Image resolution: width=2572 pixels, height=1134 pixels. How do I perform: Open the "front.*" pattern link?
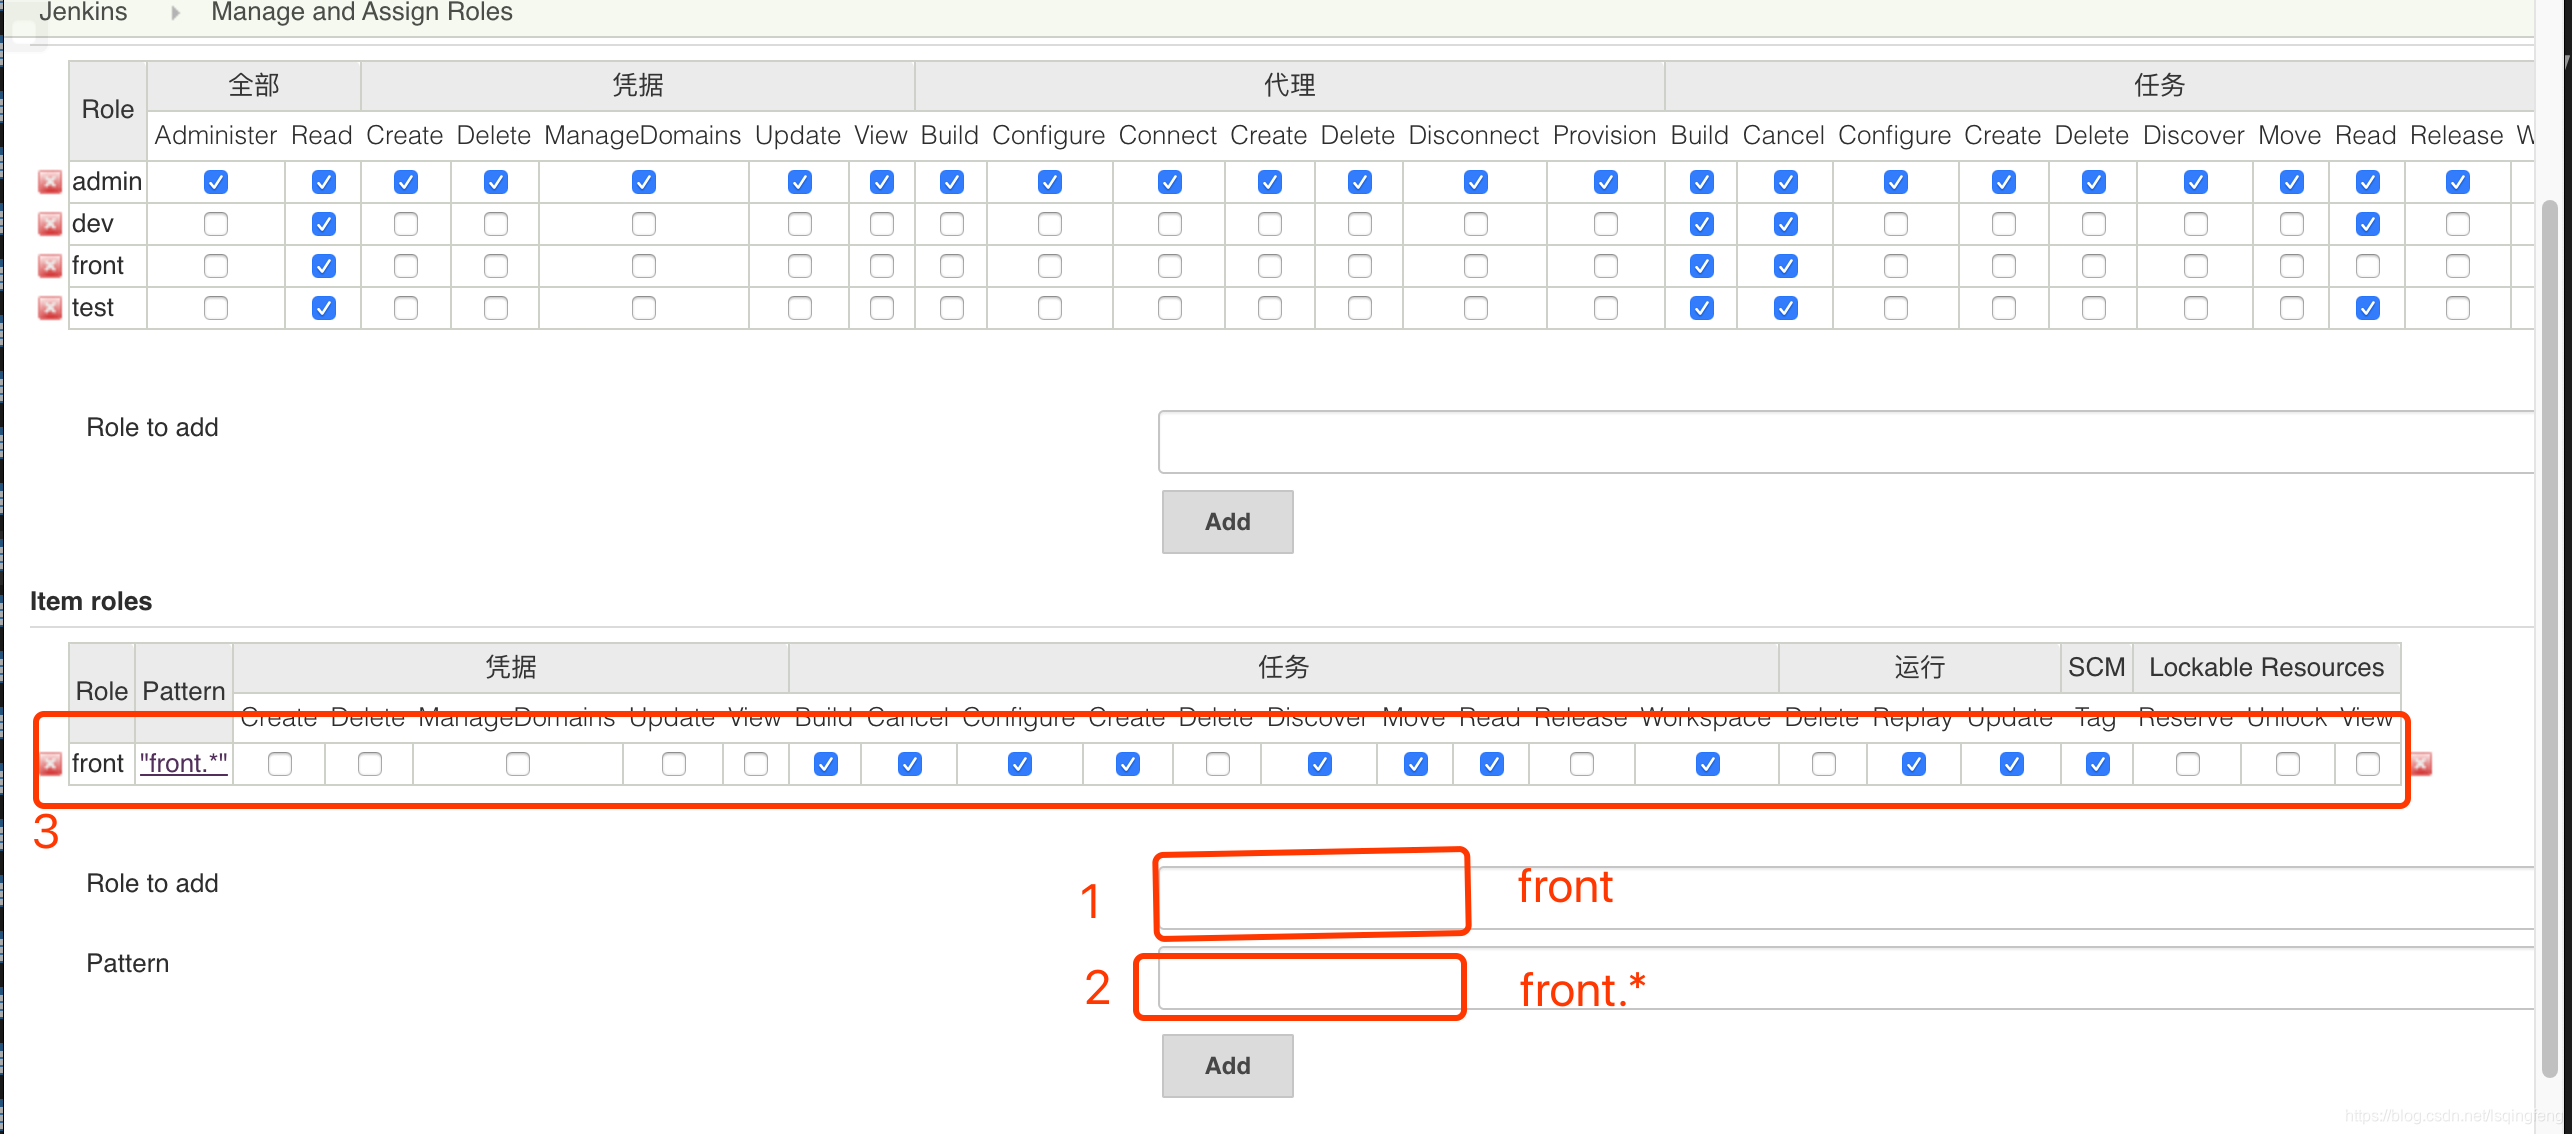click(x=184, y=763)
